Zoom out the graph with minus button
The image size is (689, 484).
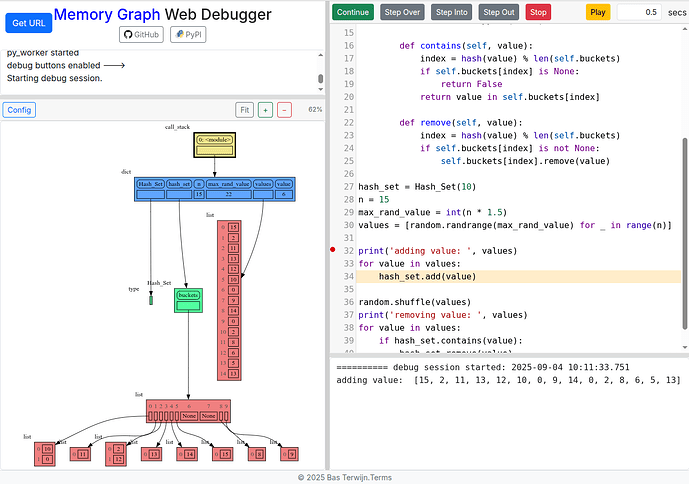pos(284,110)
